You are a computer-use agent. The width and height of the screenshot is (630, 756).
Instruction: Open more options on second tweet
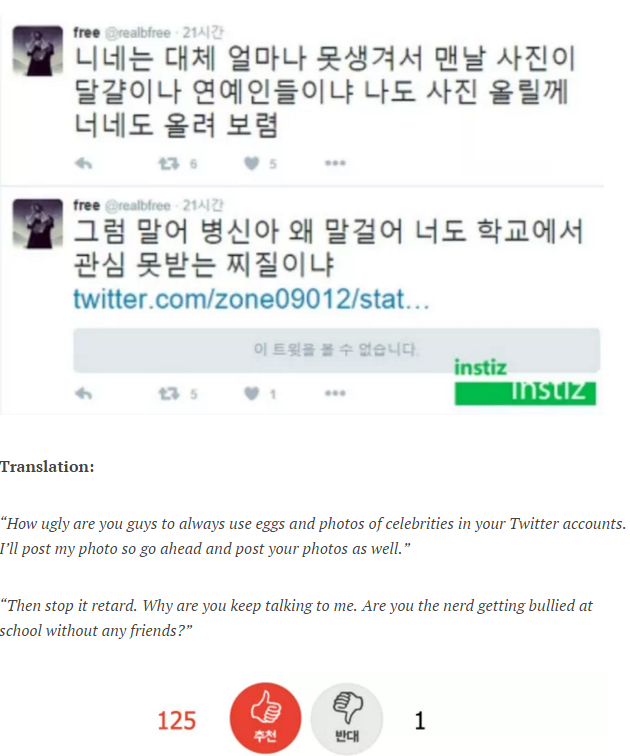coord(335,393)
